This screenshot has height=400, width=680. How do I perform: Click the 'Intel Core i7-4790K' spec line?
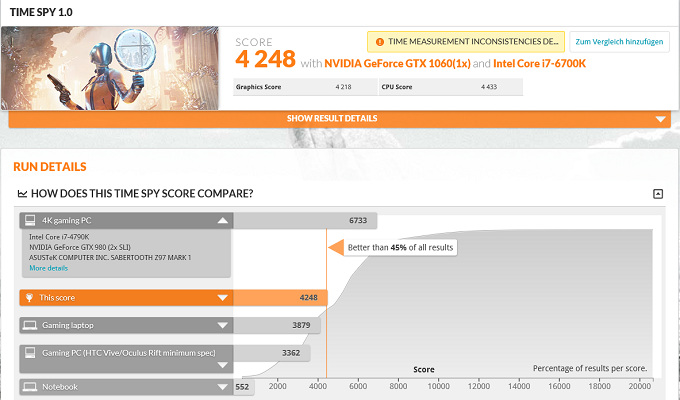point(59,237)
